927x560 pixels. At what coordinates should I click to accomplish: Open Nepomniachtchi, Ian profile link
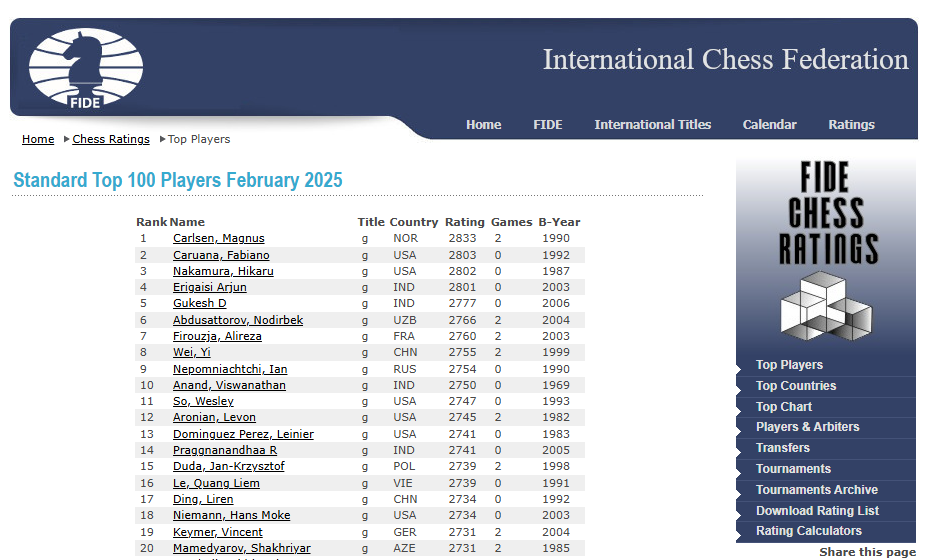[230, 369]
